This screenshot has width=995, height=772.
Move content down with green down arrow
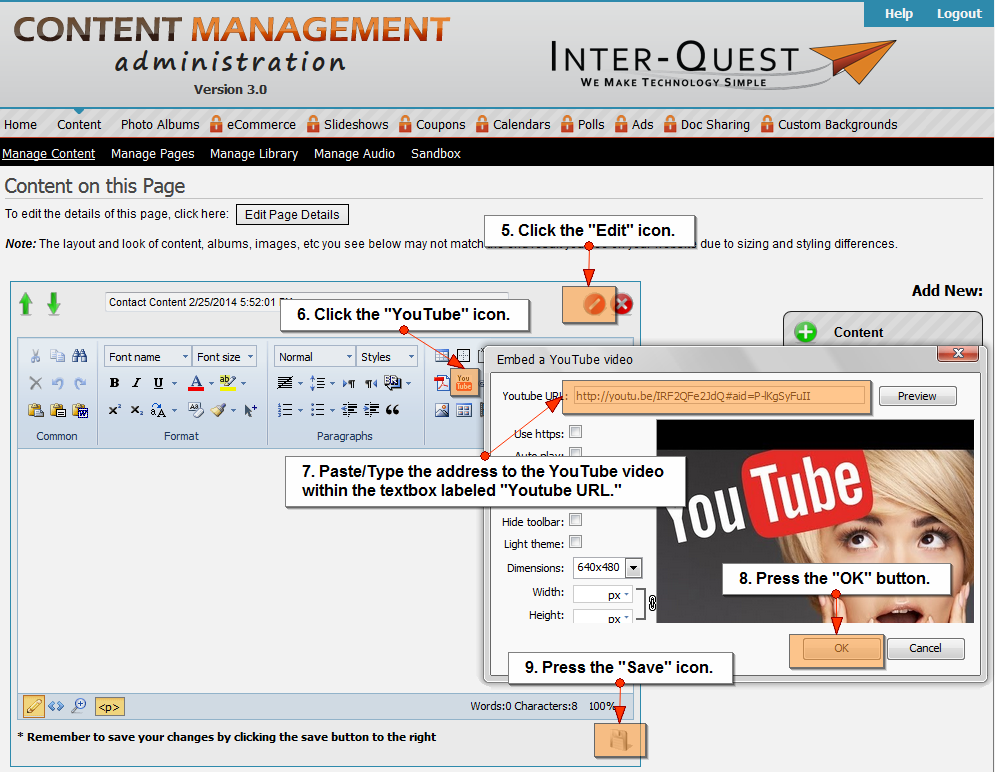(54, 304)
